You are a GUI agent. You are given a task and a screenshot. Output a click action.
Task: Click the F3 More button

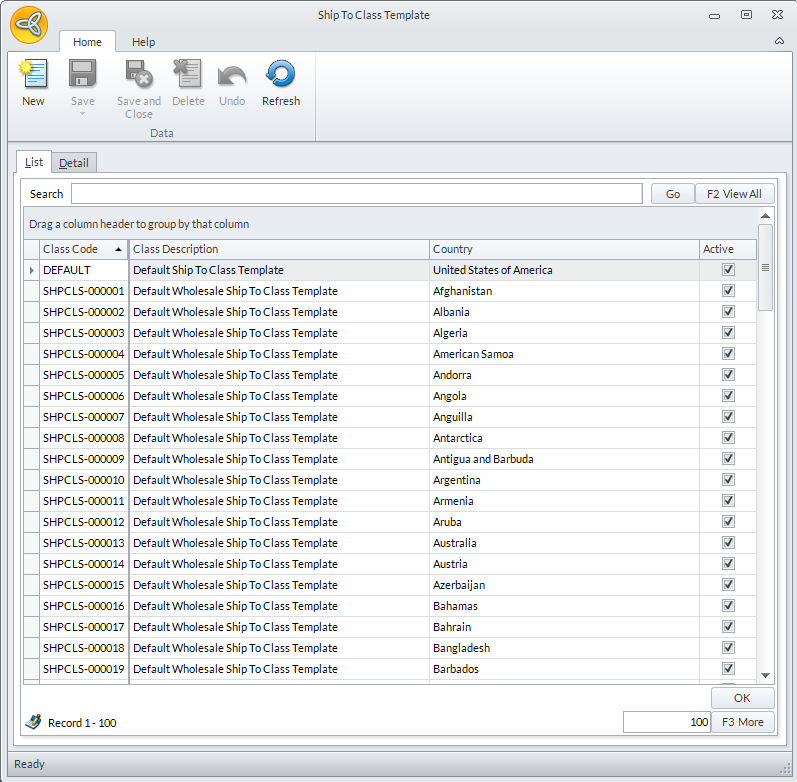click(x=742, y=722)
